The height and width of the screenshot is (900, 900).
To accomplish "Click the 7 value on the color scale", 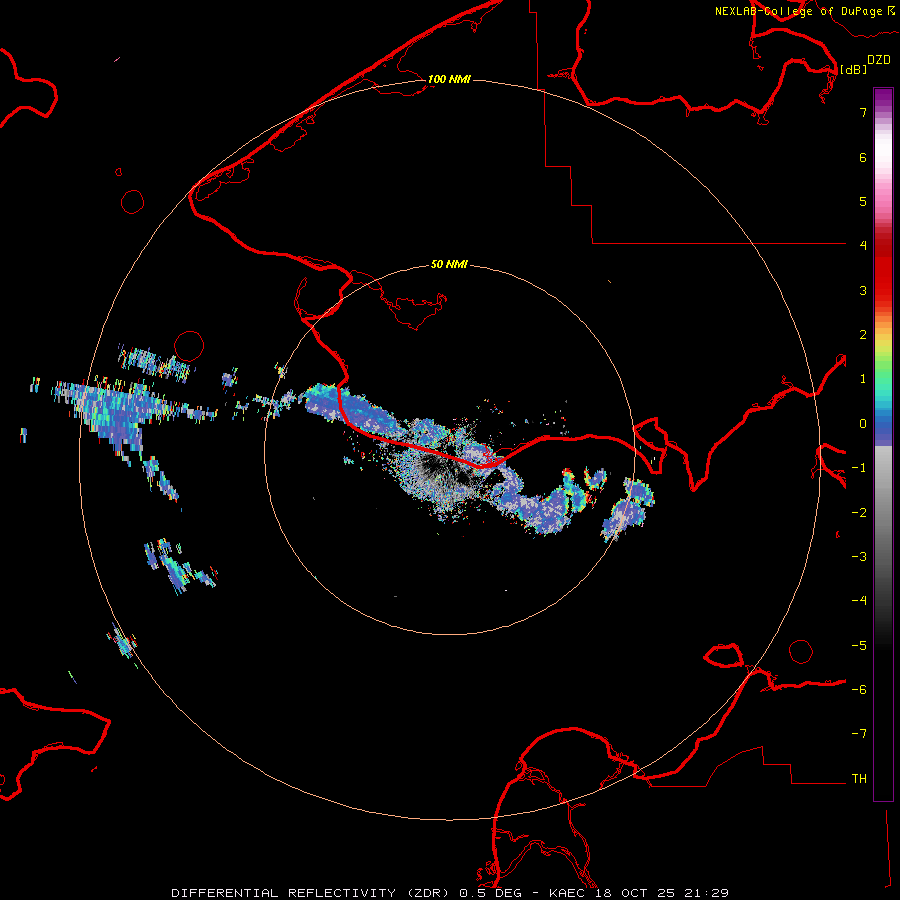I will coord(863,112).
